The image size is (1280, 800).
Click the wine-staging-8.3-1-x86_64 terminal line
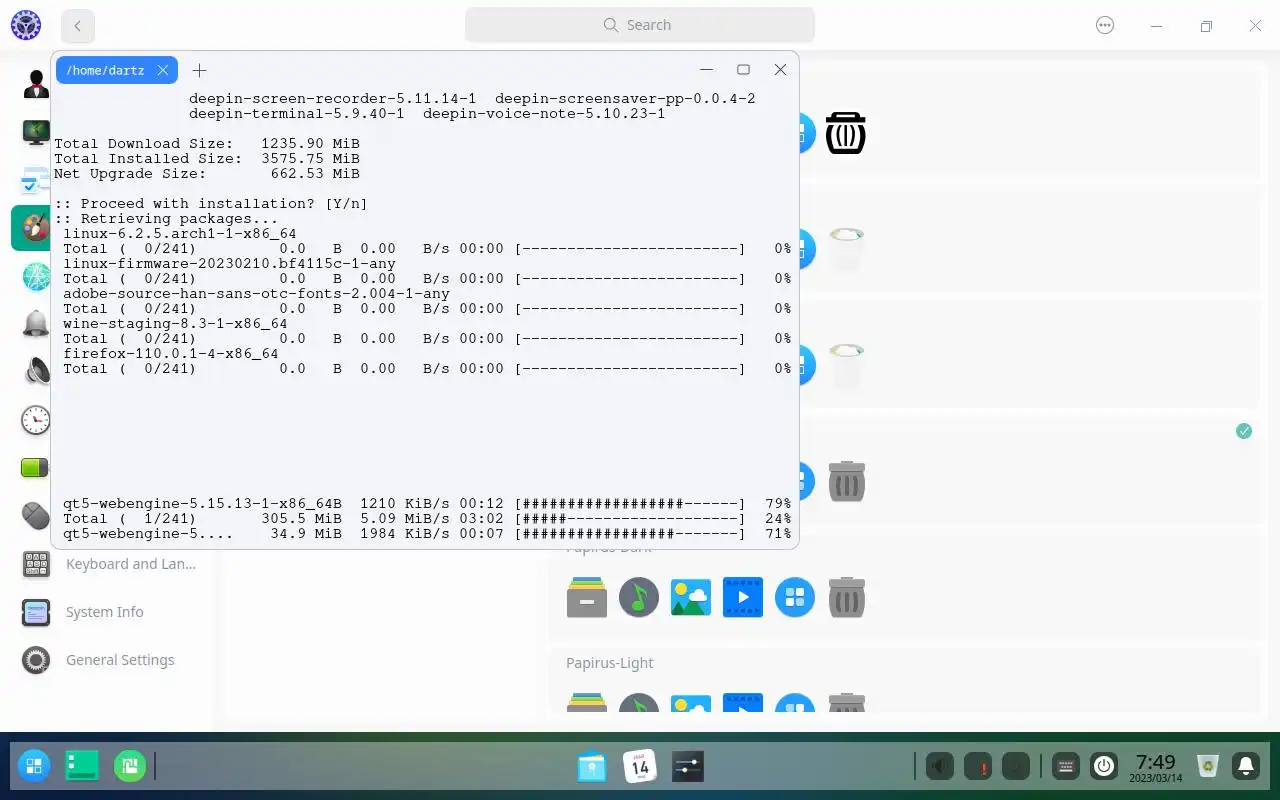tap(175, 324)
